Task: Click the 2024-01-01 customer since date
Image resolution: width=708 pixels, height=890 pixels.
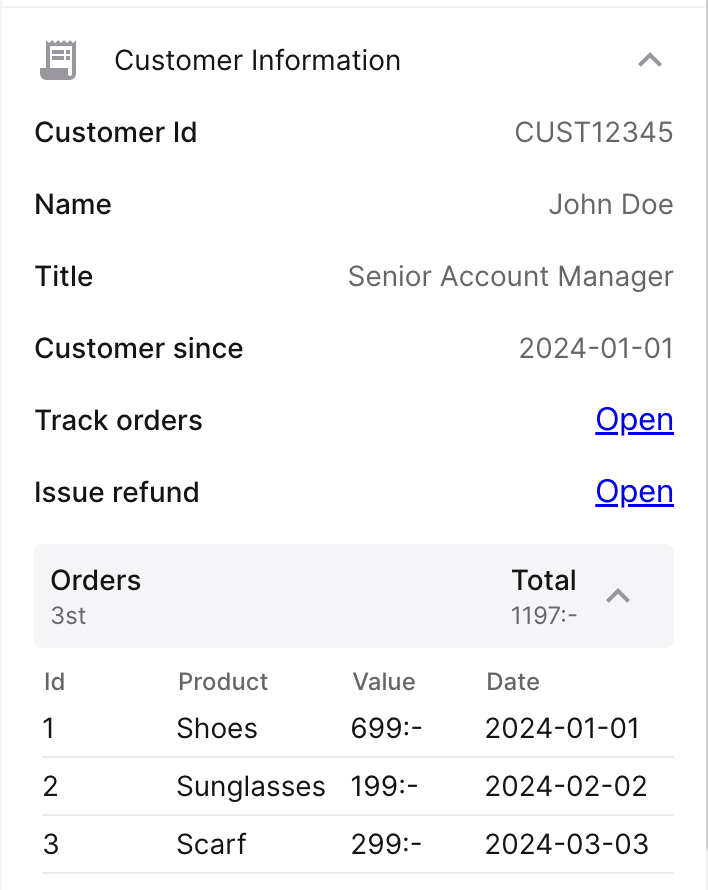Action: pos(596,348)
